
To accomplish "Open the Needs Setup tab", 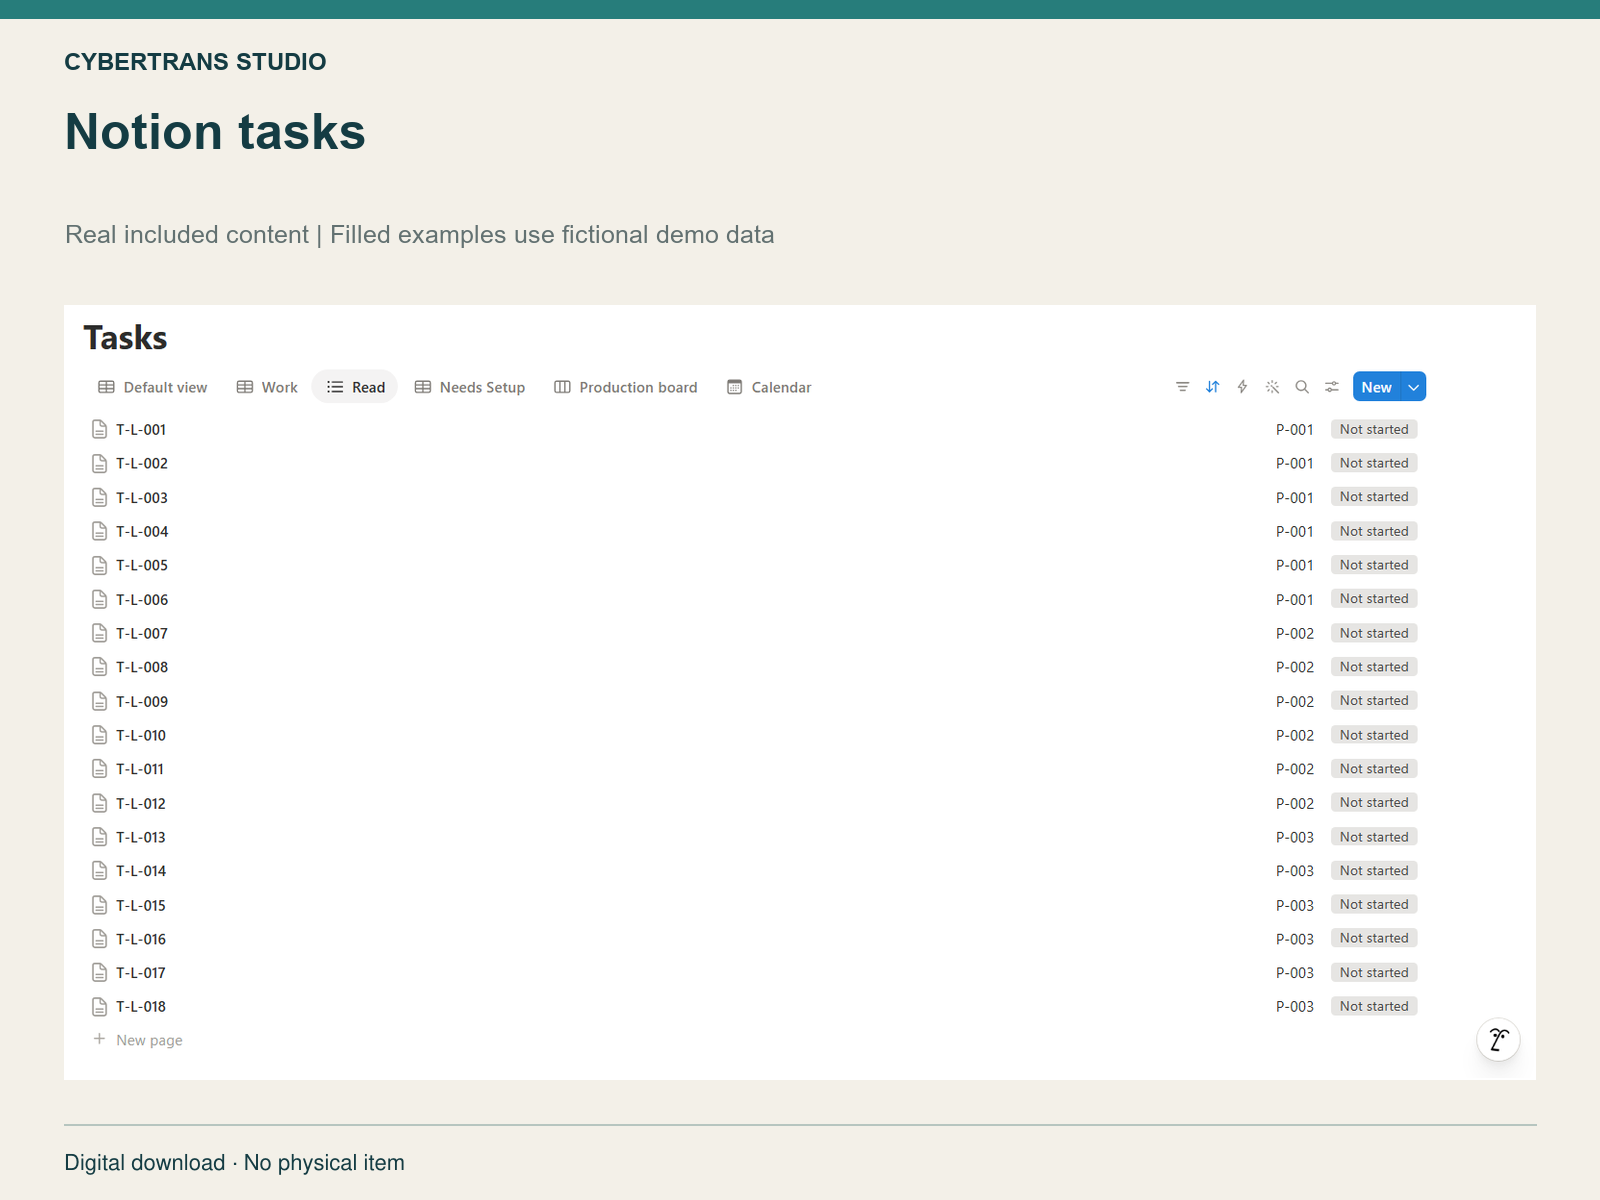I will tap(470, 387).
